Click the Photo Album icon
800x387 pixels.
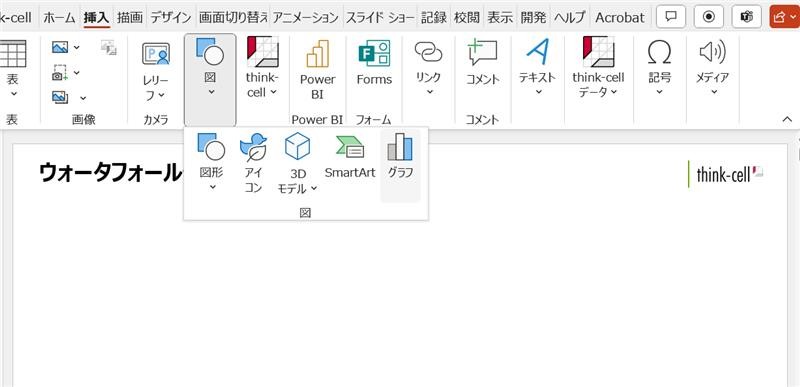click(x=60, y=97)
